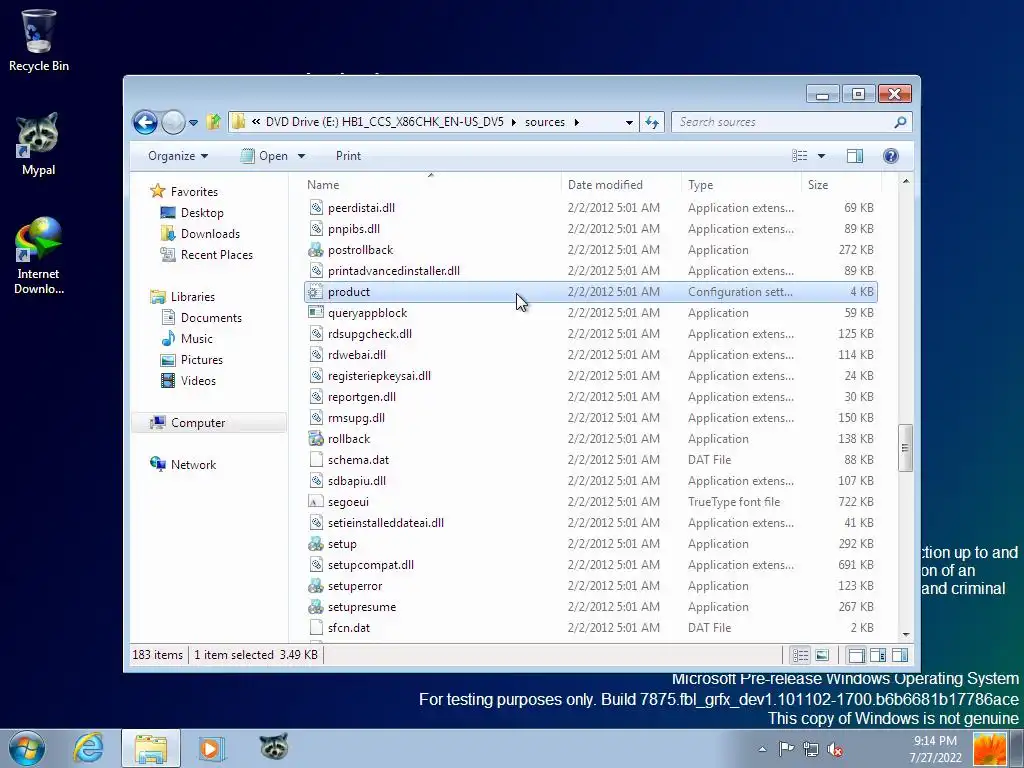Click the Up folder icon
The image size is (1024, 768).
[x=214, y=122]
